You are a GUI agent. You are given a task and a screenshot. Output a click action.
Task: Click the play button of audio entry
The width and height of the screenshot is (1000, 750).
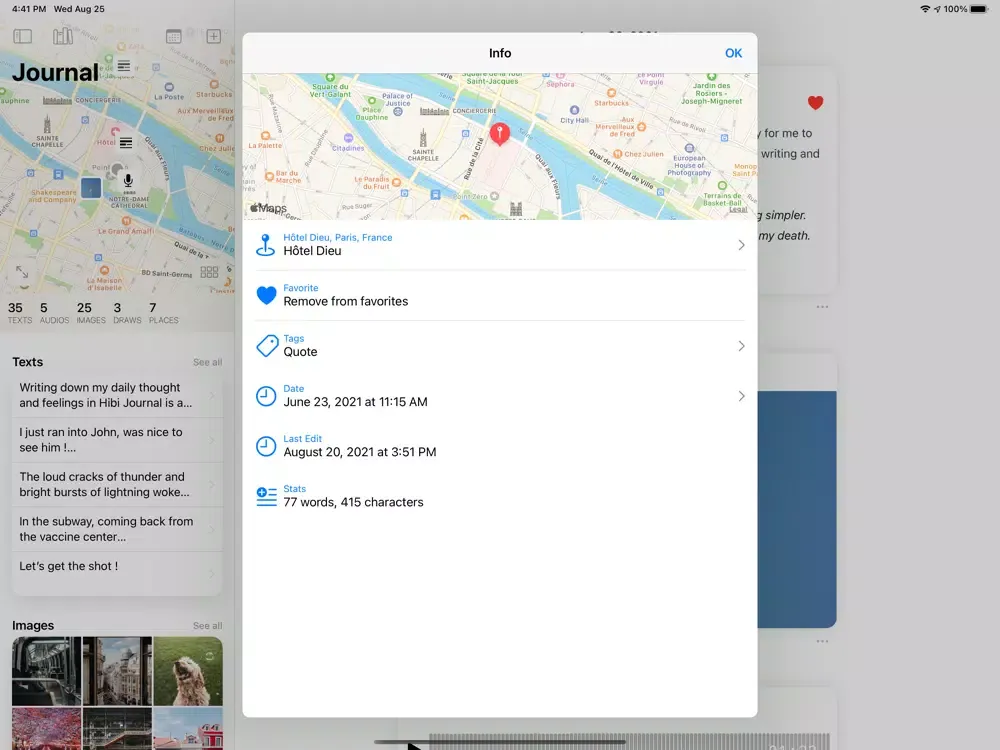pyautogui.click(x=414, y=746)
